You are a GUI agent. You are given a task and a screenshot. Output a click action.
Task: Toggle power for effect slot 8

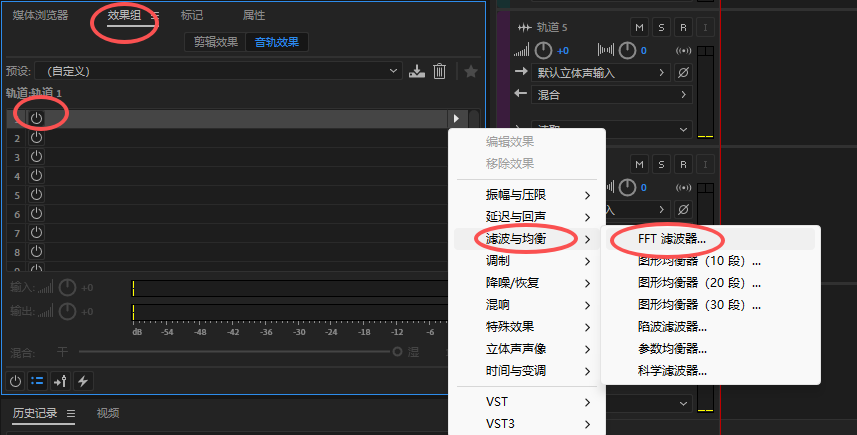click(36, 252)
